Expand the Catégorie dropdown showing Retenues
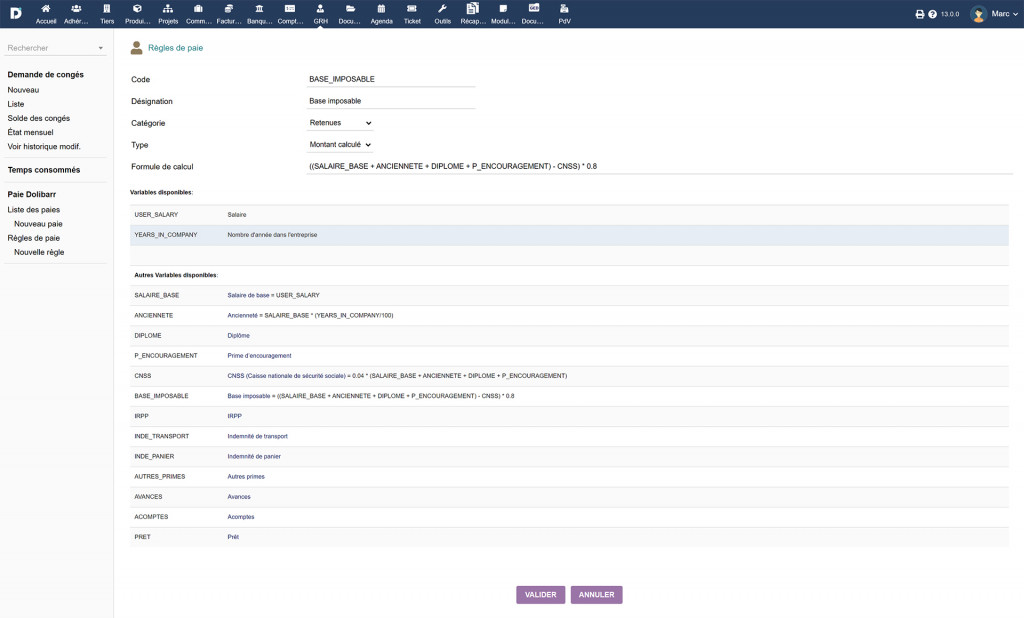Viewport: 1024px width, 618px height. click(x=340, y=123)
